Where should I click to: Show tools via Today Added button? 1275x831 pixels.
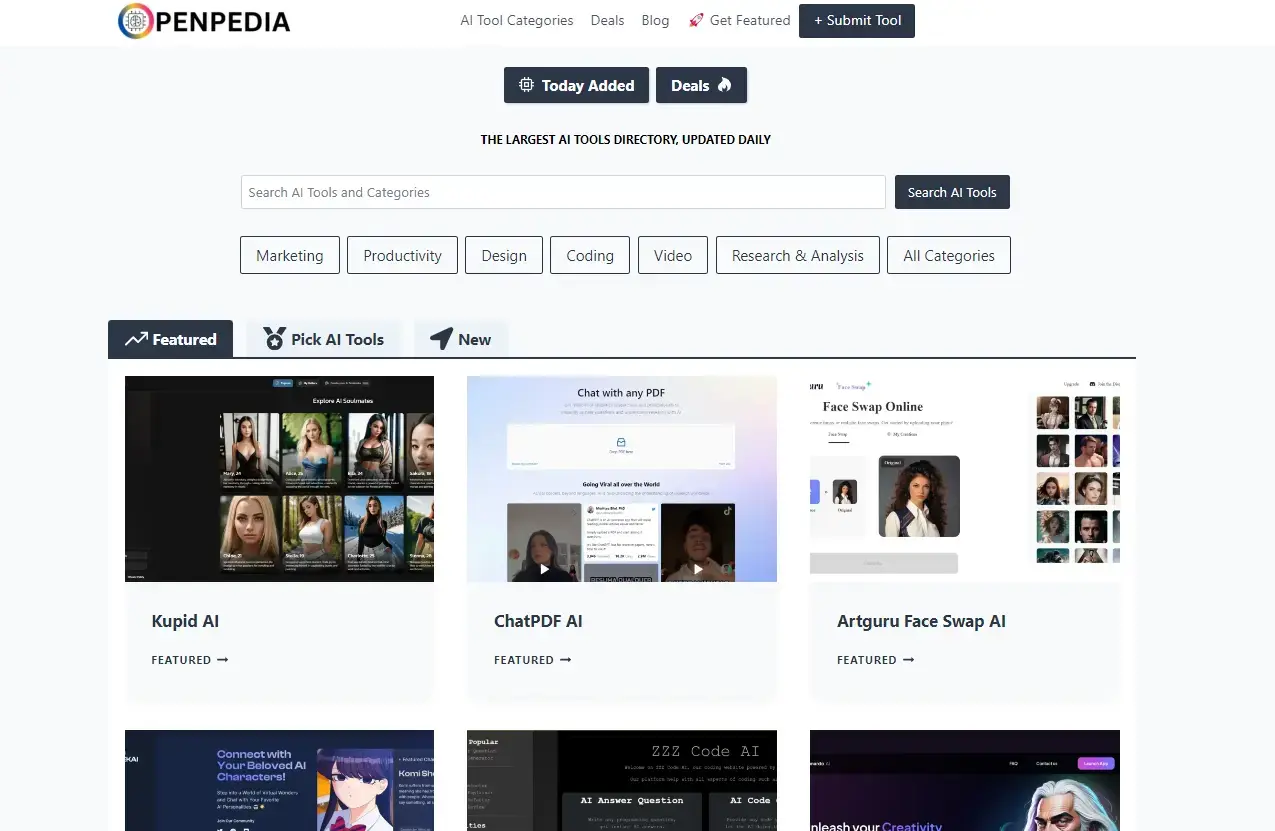[576, 86]
